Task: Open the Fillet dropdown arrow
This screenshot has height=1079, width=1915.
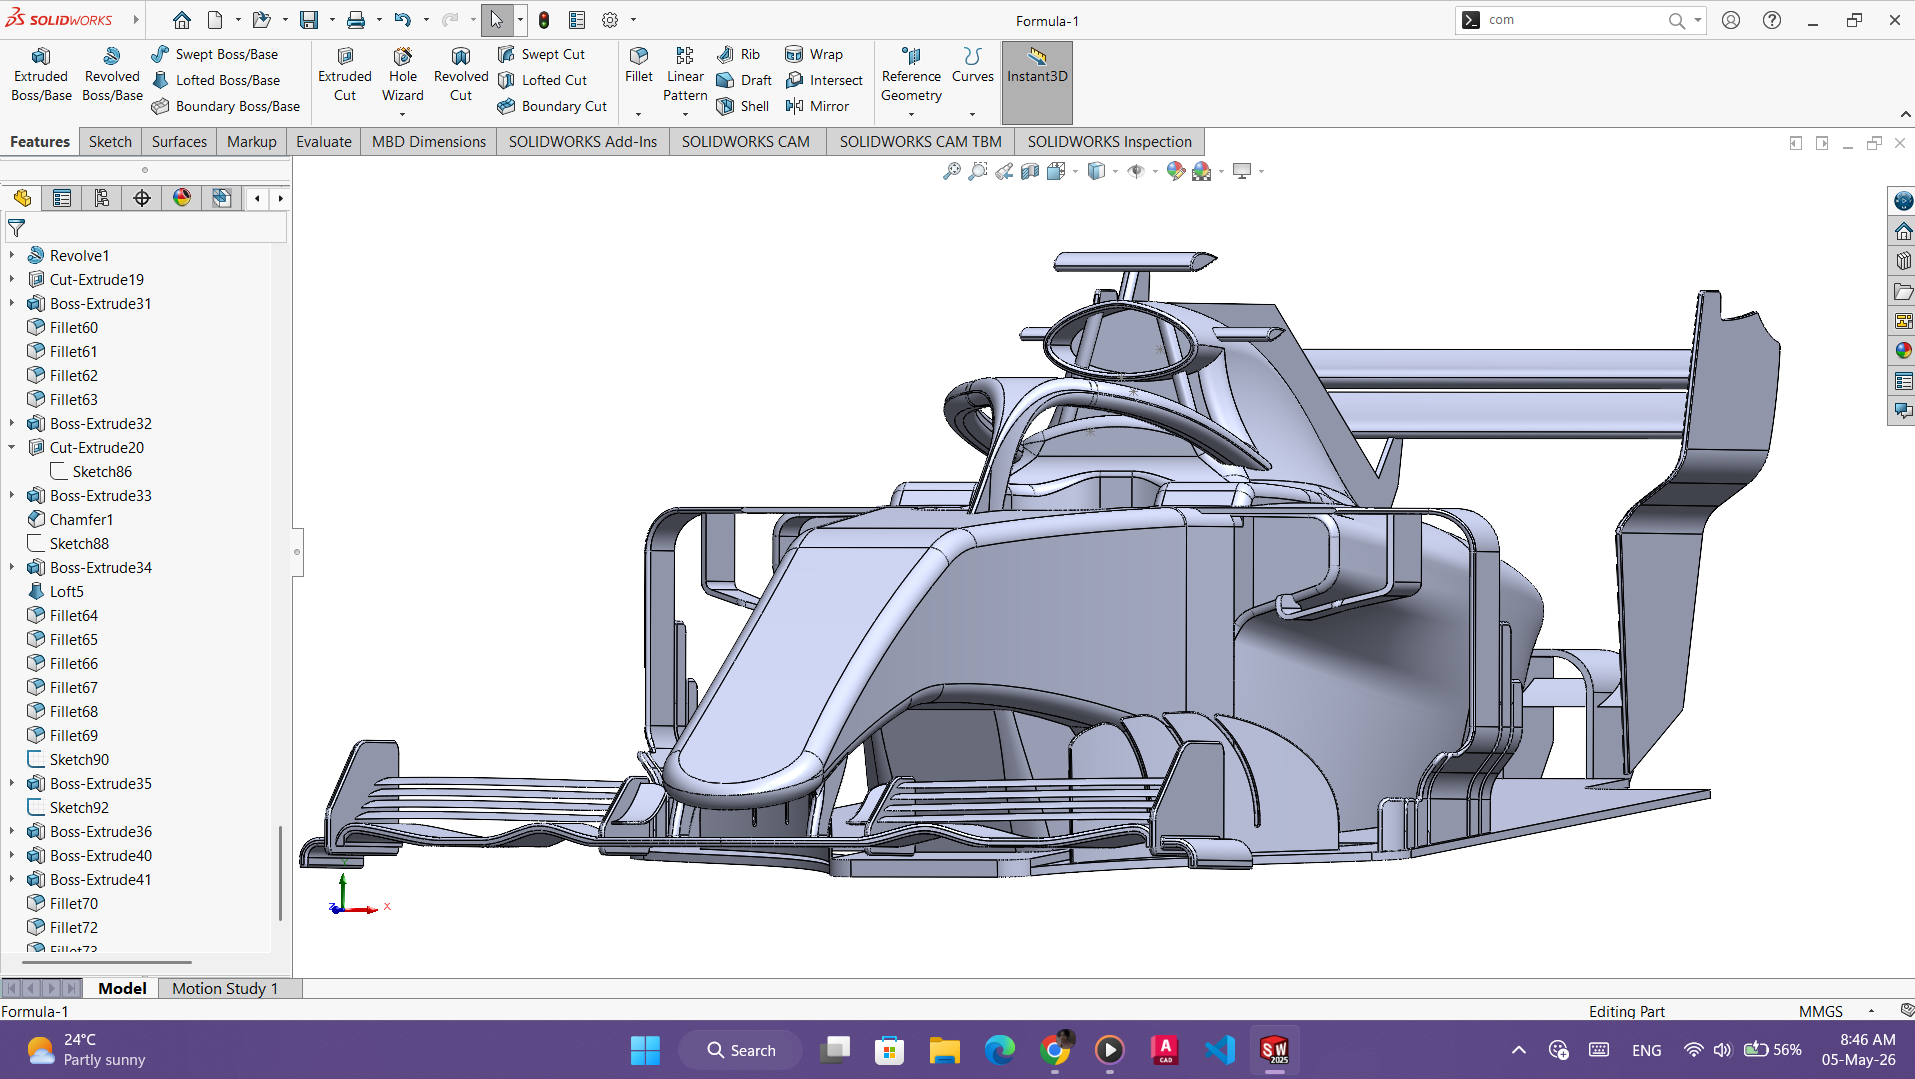Action: pyautogui.click(x=638, y=114)
